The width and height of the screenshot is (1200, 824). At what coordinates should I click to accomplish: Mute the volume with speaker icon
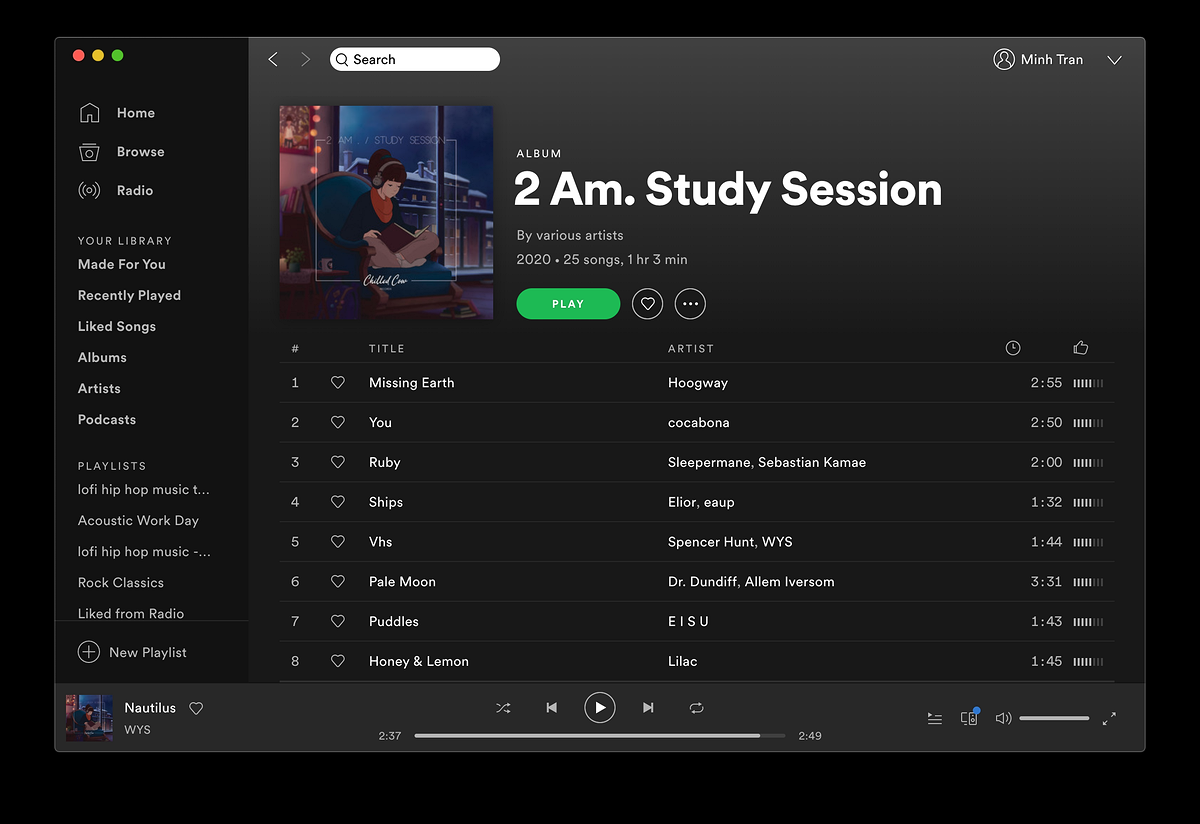click(1003, 718)
